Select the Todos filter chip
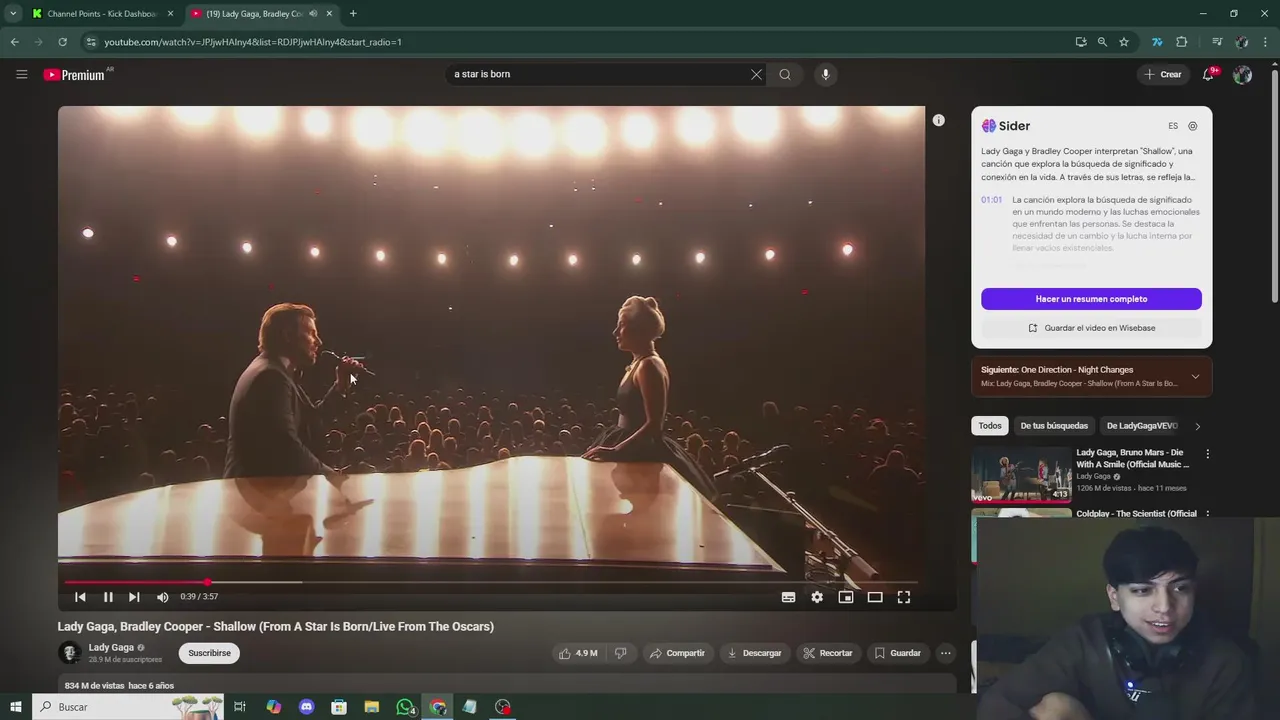 990,426
